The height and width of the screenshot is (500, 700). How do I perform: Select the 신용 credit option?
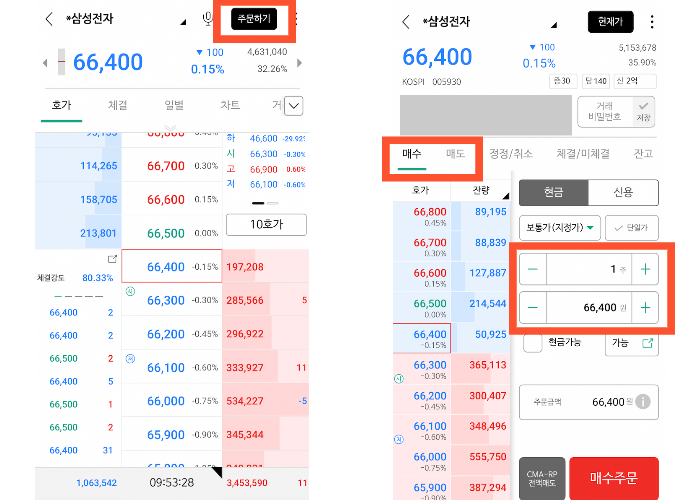click(623, 192)
